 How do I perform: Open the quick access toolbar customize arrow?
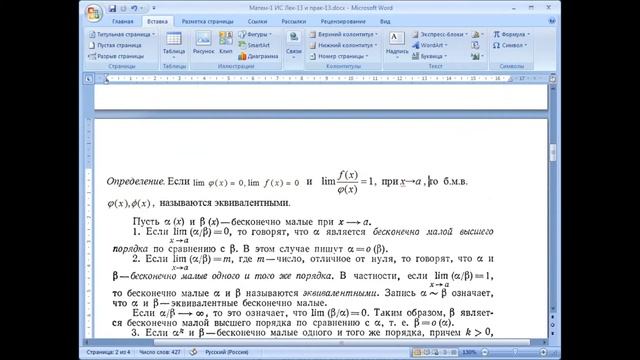coord(154,8)
